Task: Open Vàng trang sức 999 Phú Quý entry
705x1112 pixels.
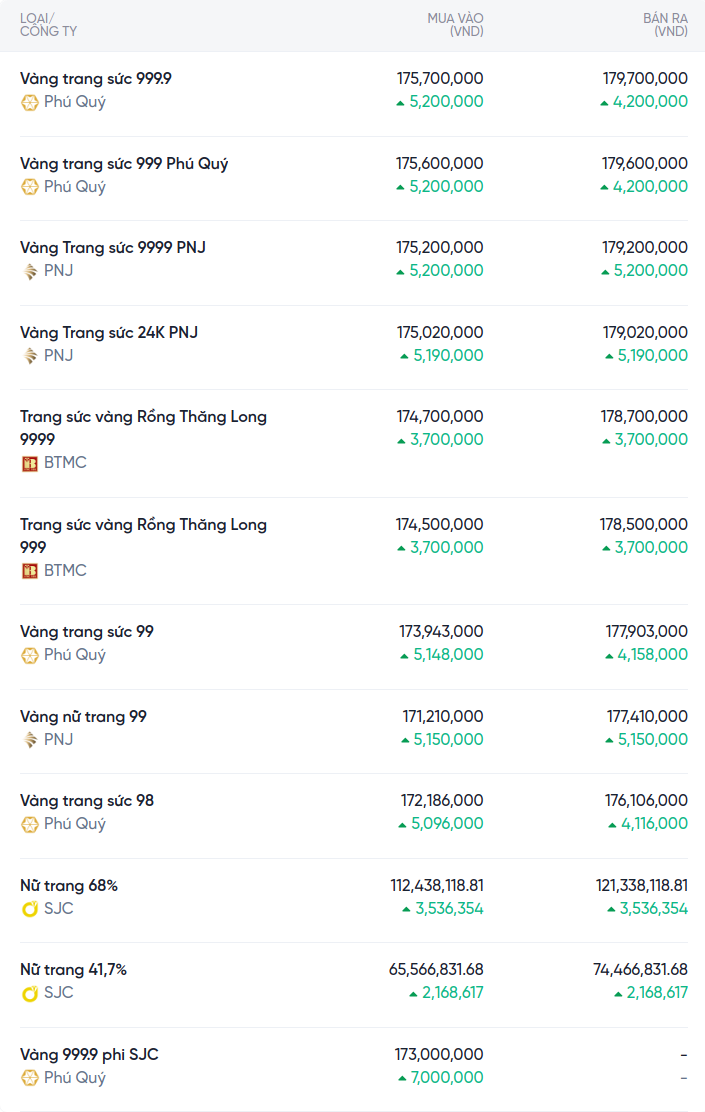Action: pyautogui.click(x=124, y=163)
